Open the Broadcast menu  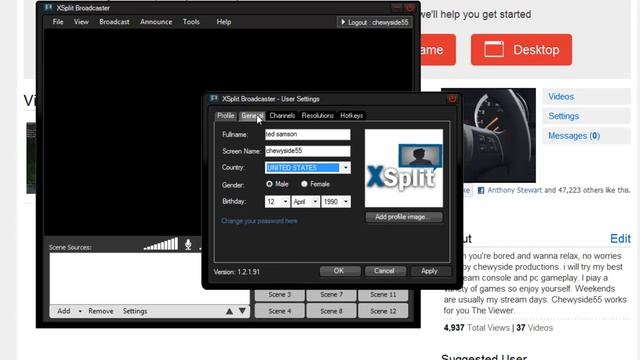tap(114, 22)
